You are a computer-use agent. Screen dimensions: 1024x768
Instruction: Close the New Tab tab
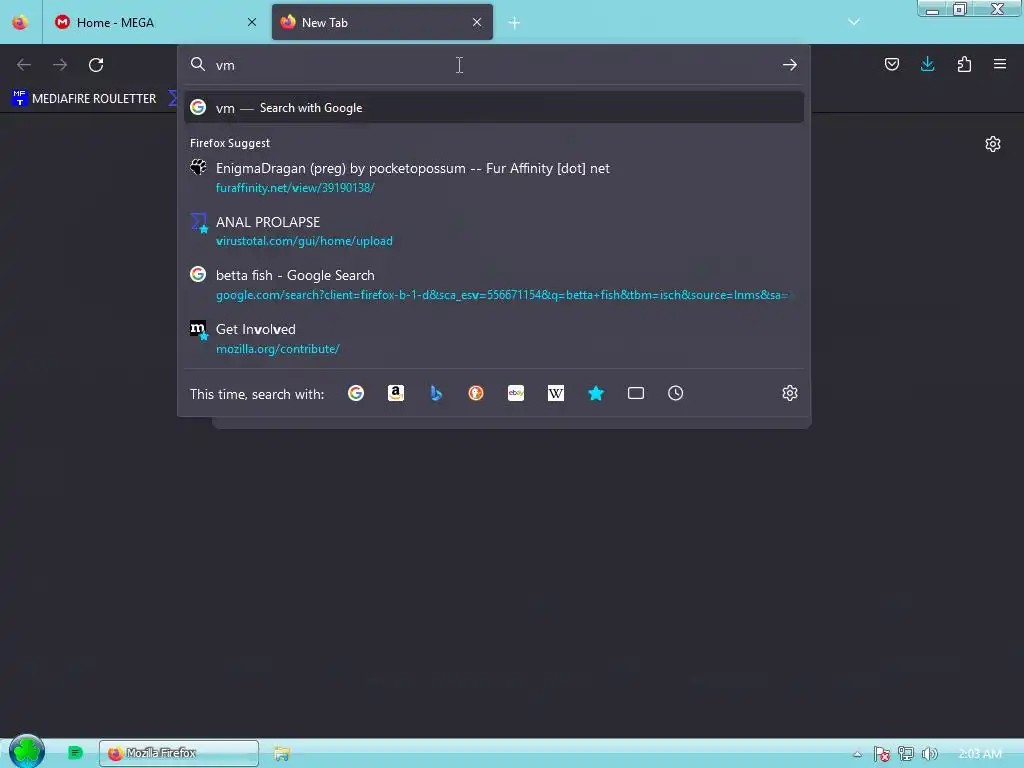477,22
